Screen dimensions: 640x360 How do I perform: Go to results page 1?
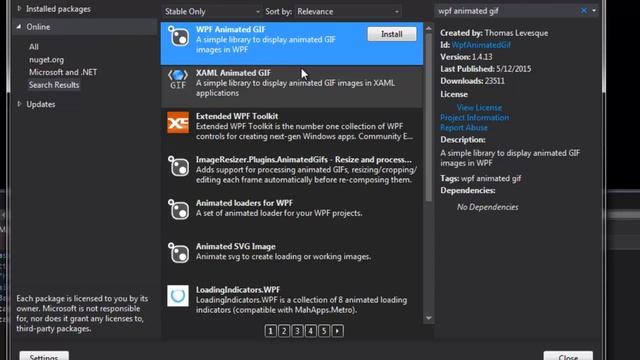click(270, 331)
